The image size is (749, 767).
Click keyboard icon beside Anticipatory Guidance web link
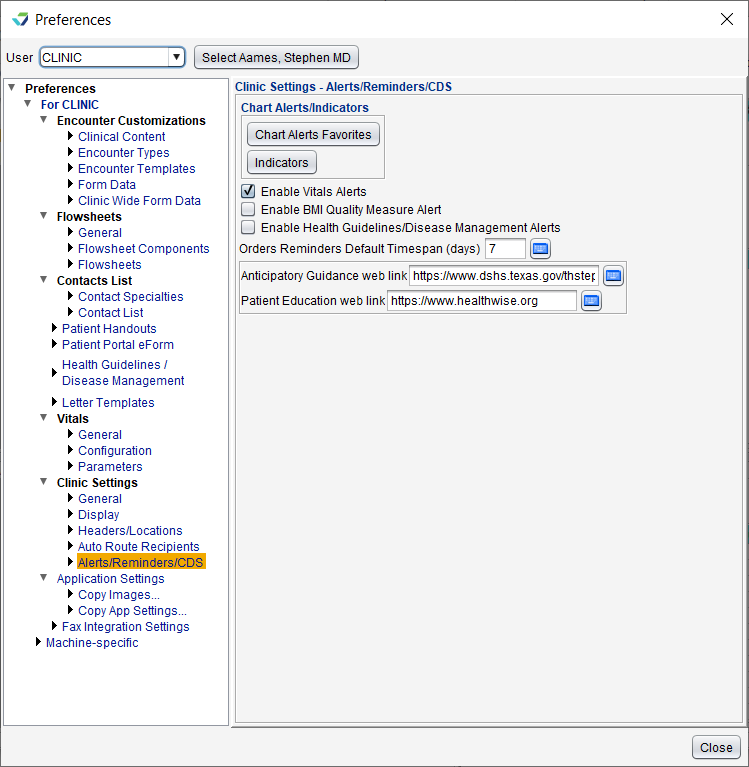pyautogui.click(x=614, y=276)
